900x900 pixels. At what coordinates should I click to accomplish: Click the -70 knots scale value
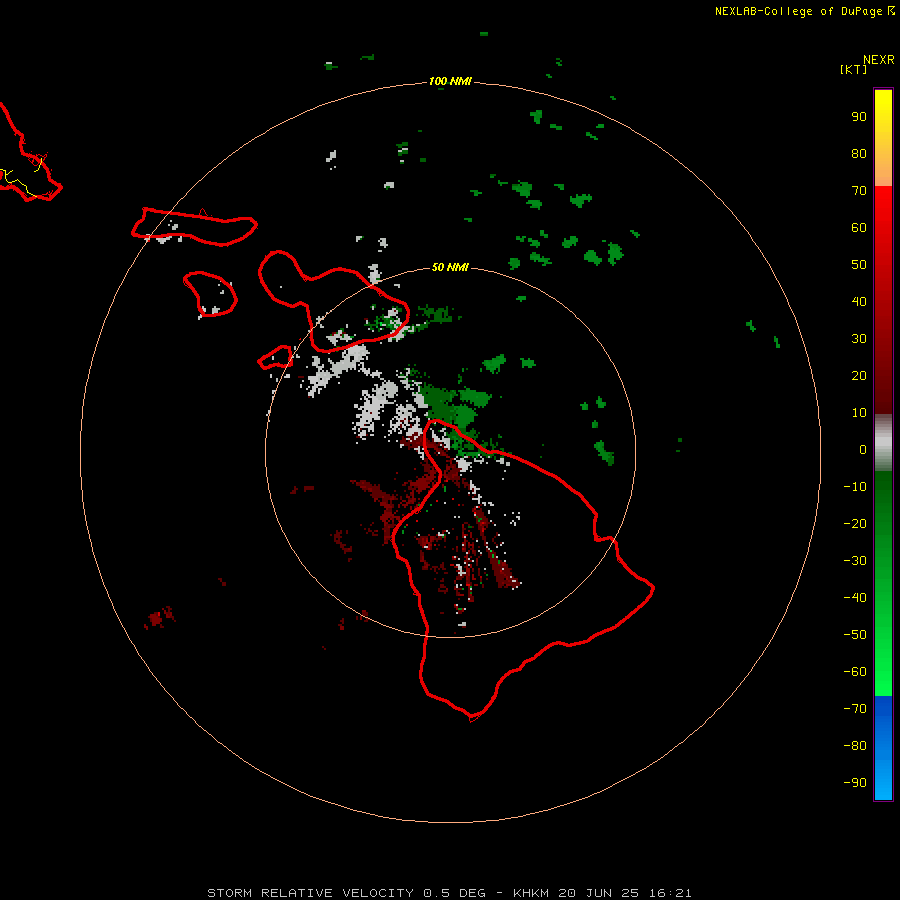pyautogui.click(x=855, y=709)
